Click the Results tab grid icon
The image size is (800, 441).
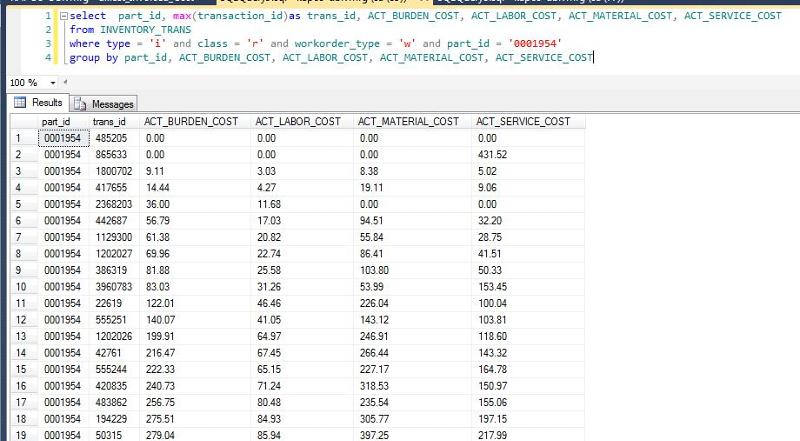[20, 103]
